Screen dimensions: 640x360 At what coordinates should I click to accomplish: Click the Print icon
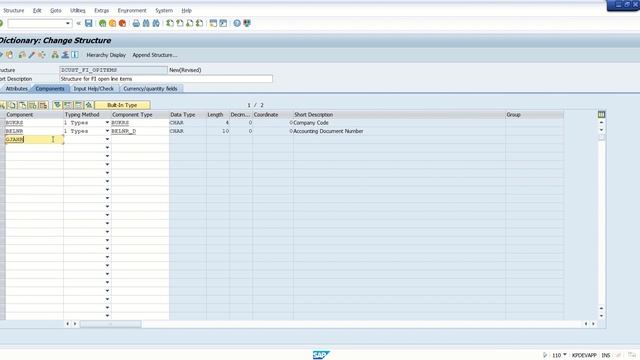coord(136,23)
